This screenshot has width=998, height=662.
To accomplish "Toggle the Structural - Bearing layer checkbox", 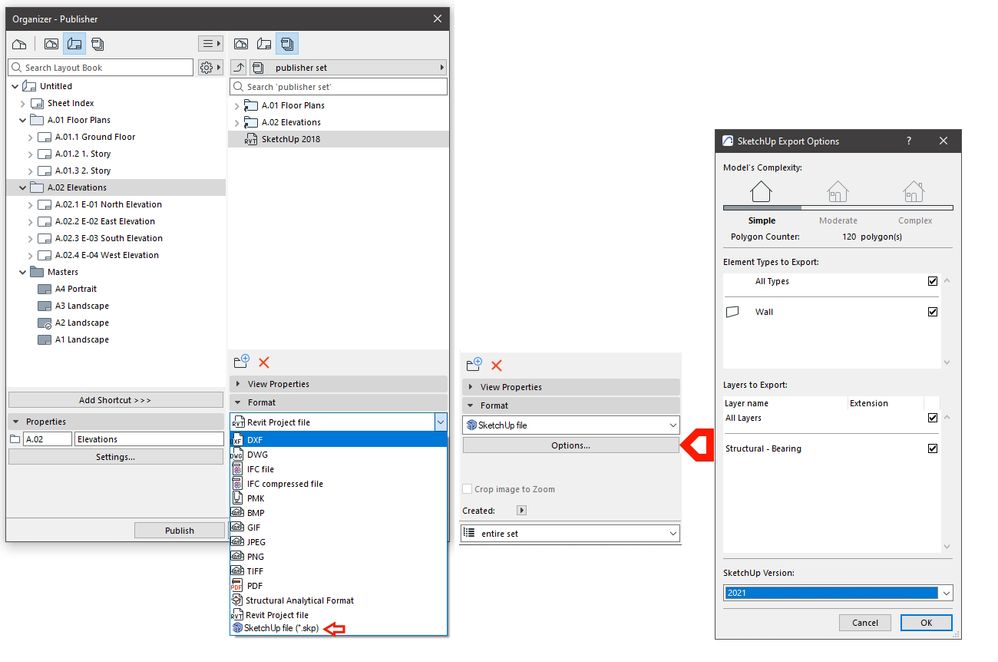I will 932,449.
